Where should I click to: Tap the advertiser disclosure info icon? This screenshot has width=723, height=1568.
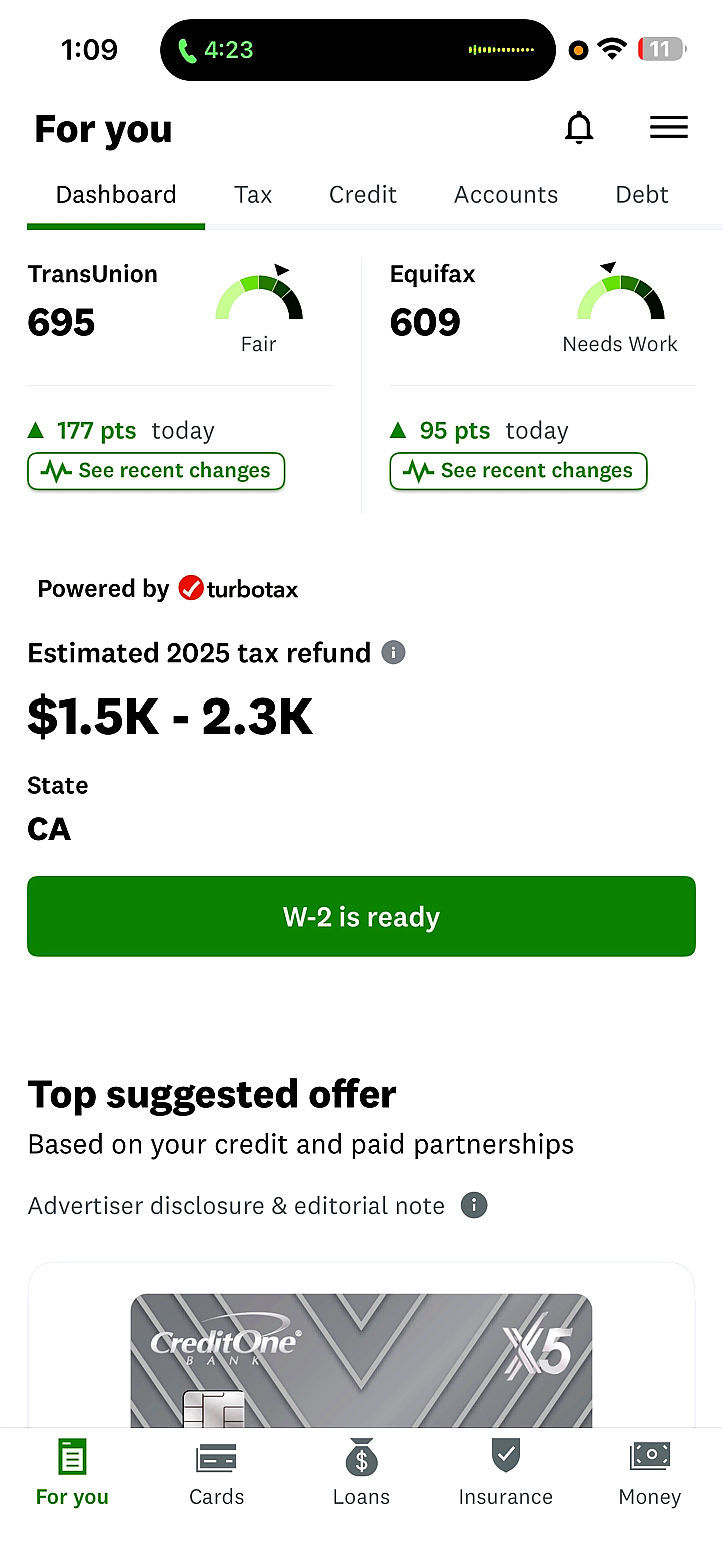474,1205
